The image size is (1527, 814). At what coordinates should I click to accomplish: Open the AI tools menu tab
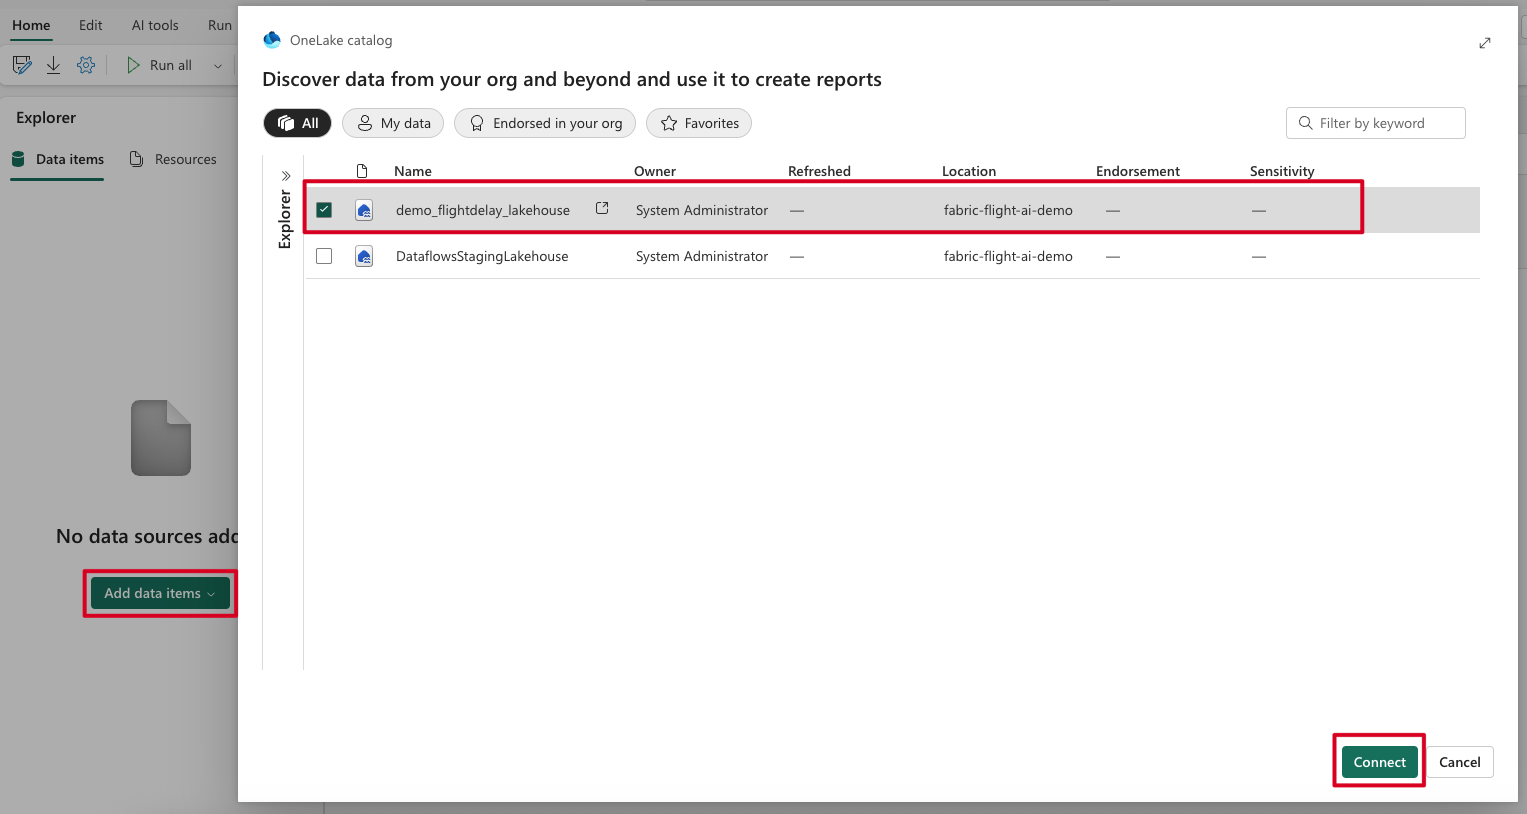155,25
